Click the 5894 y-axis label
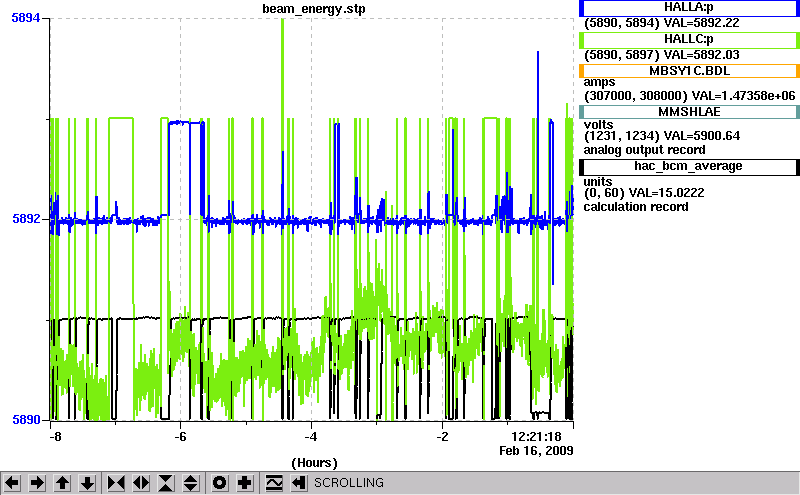Screen dimensions: 800x495 click(26, 18)
